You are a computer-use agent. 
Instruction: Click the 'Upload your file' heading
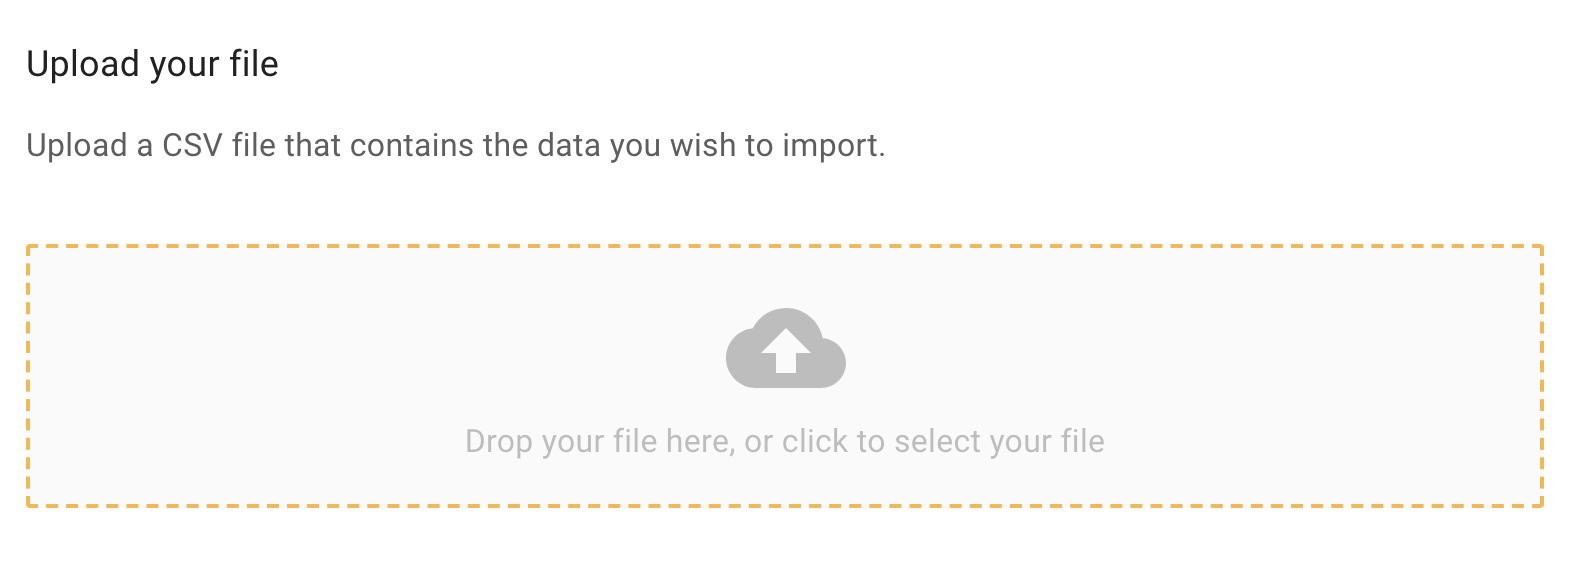click(x=152, y=64)
